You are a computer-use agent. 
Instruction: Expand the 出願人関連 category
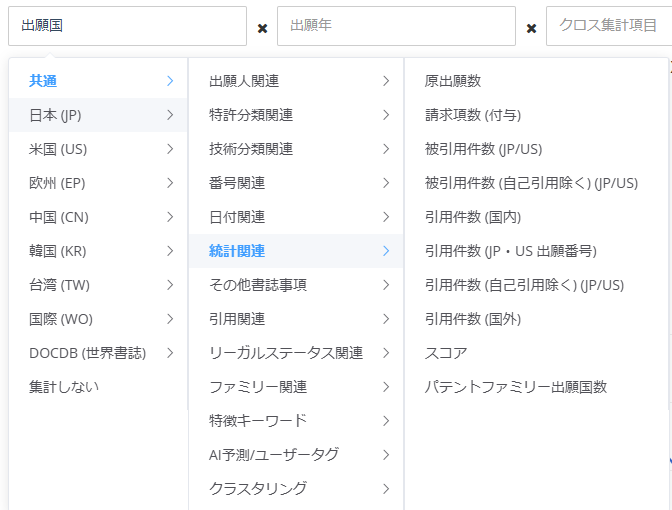[296, 81]
